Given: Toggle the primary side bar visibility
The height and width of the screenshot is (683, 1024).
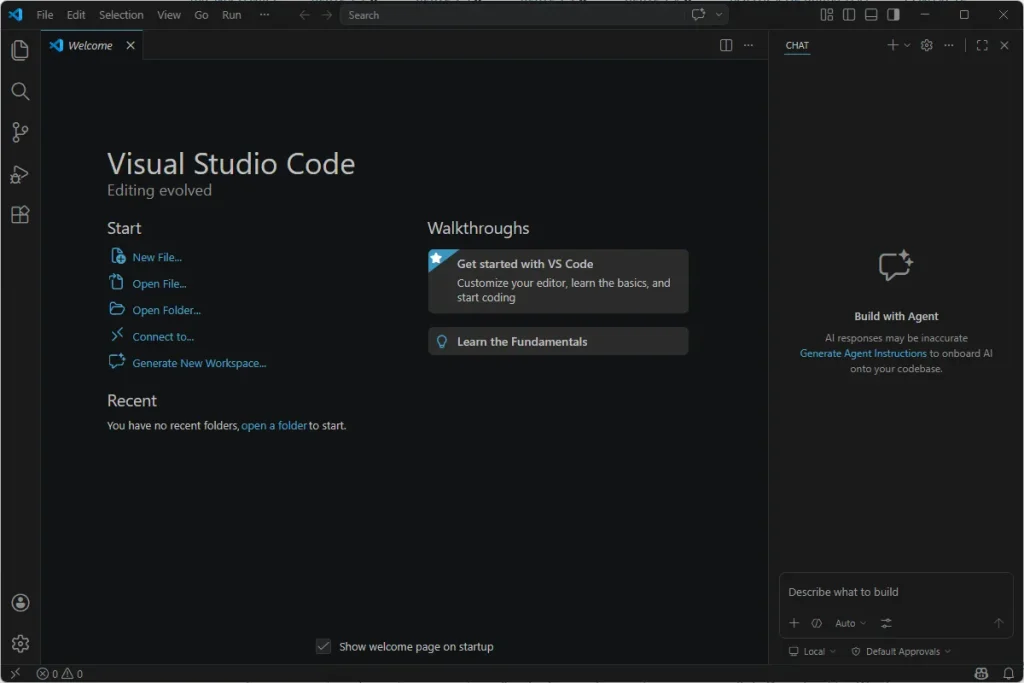Looking at the screenshot, I should (849, 15).
